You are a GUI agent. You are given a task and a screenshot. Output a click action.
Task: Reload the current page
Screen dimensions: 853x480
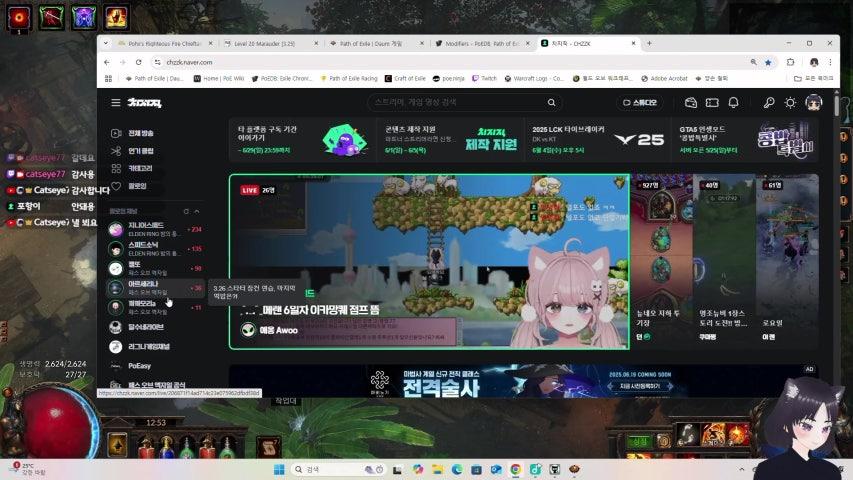[x=139, y=62]
